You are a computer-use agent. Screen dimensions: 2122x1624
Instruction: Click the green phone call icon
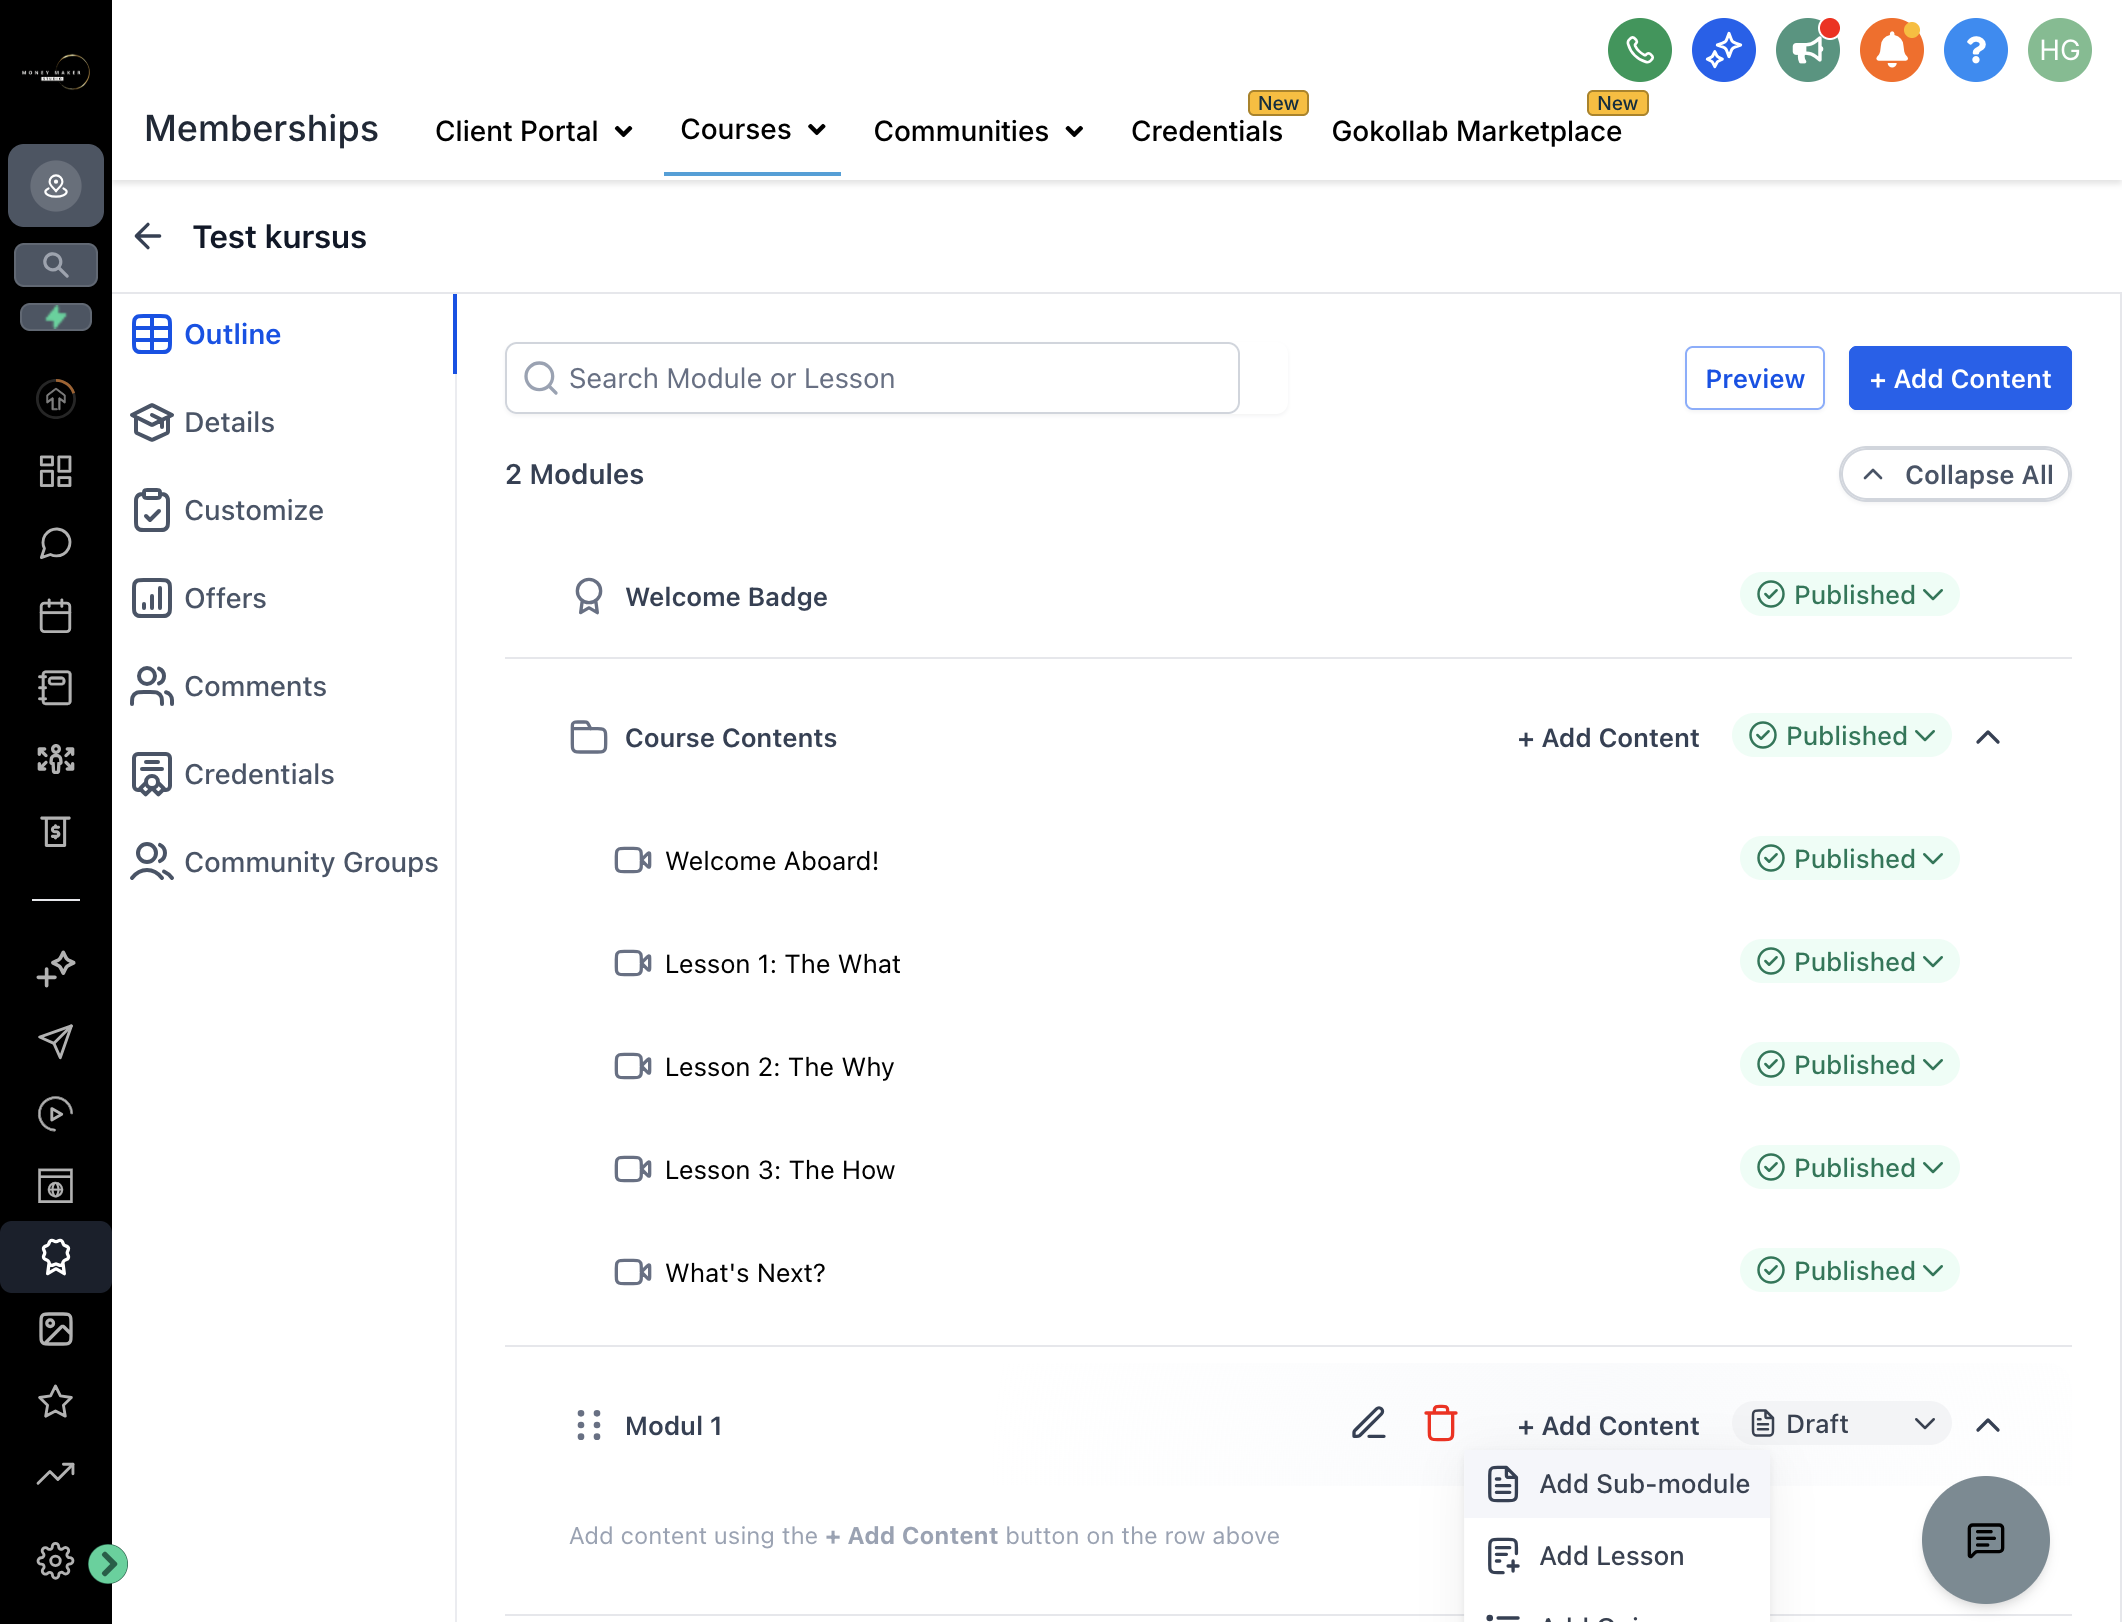coord(1639,50)
